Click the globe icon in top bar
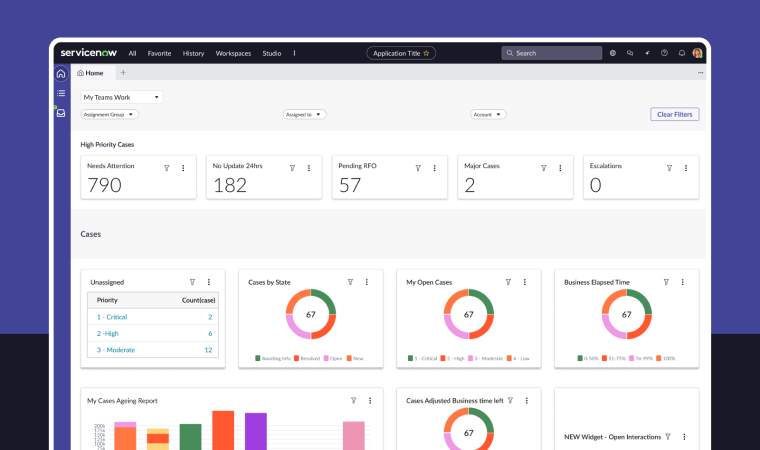 tap(613, 53)
